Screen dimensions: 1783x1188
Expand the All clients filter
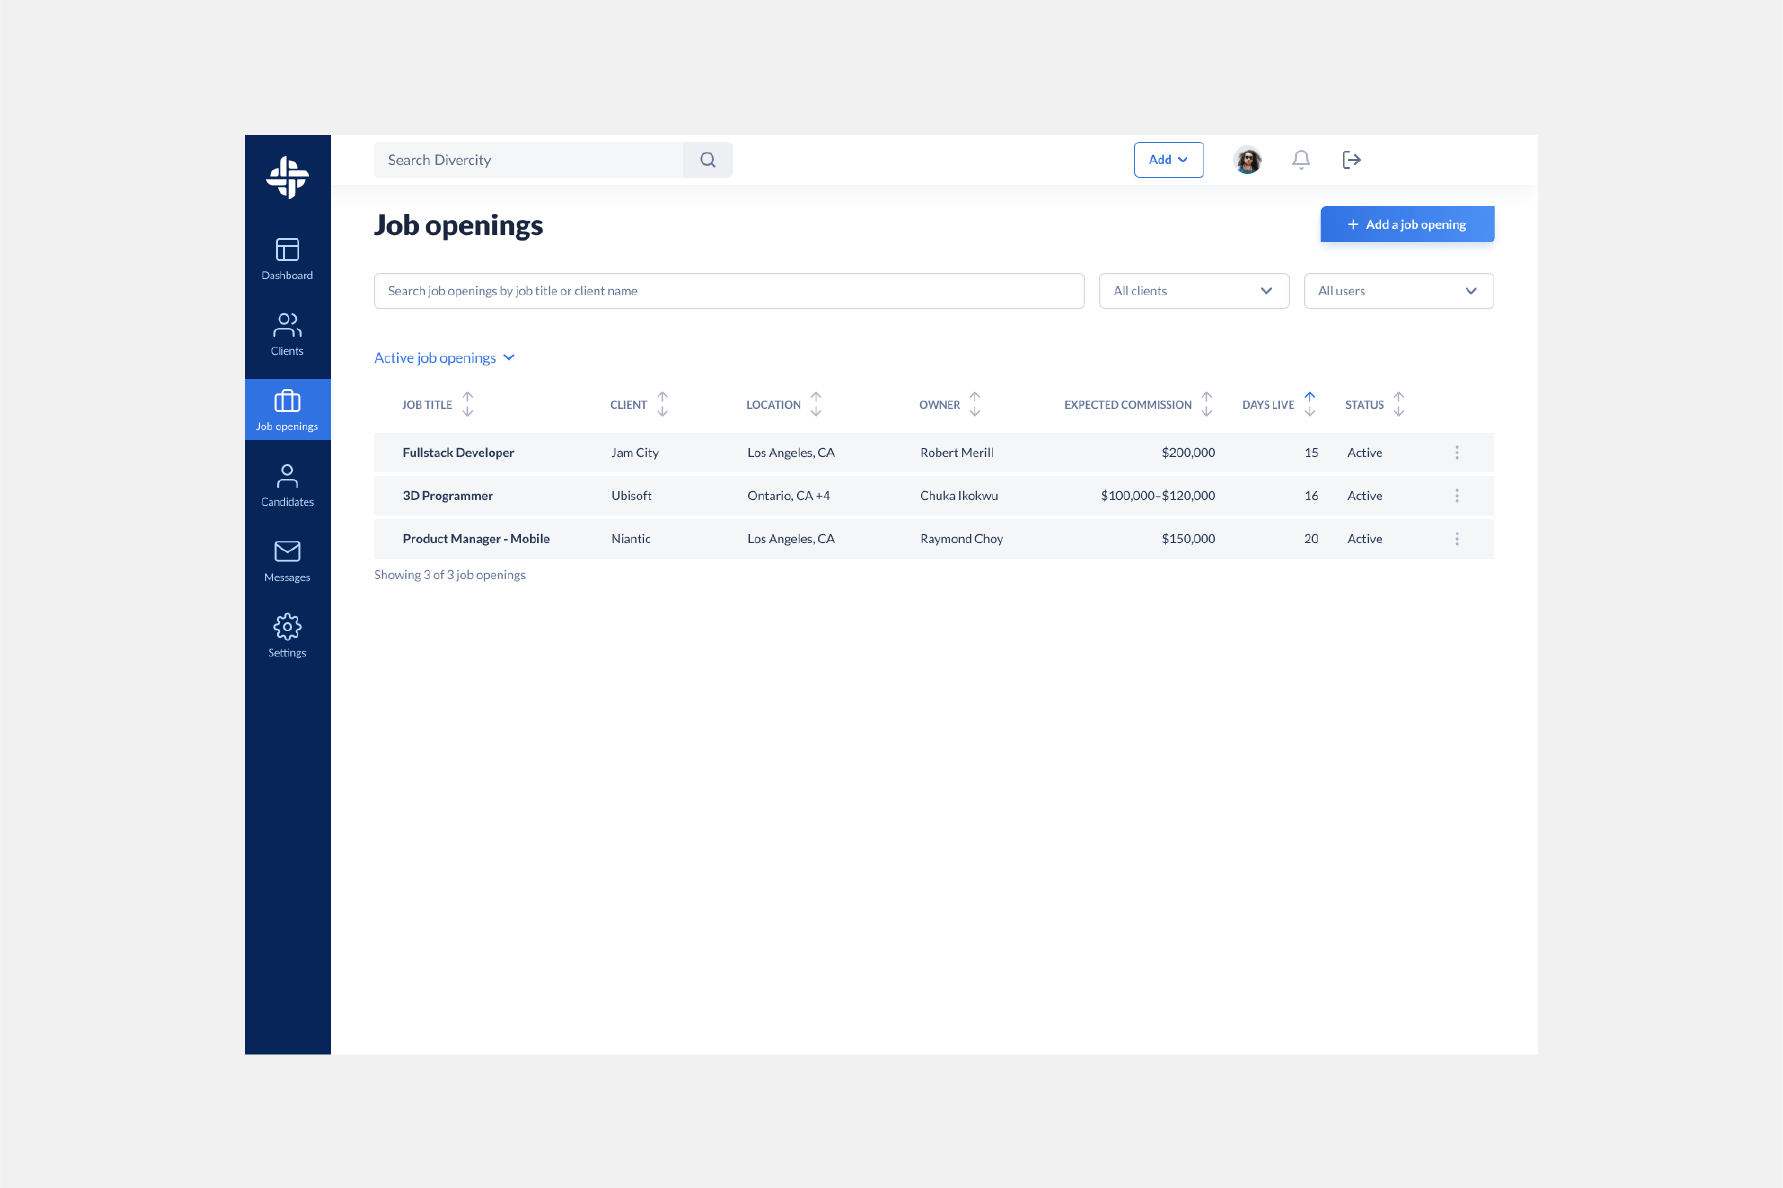(x=1194, y=291)
